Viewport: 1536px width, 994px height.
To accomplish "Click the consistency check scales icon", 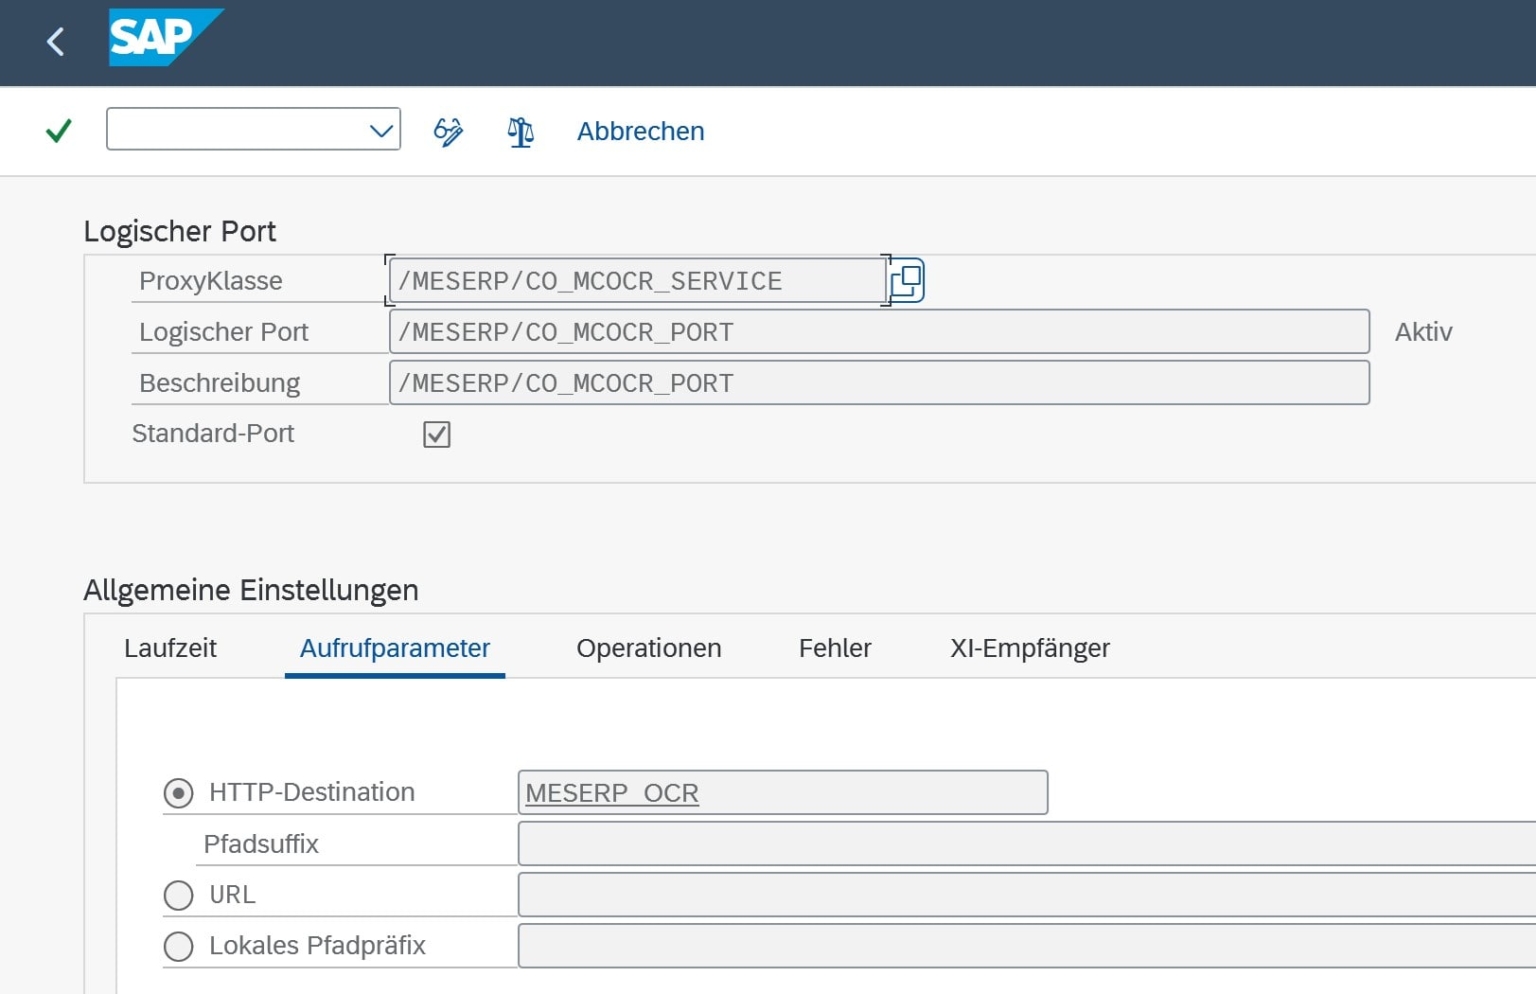I will point(520,131).
